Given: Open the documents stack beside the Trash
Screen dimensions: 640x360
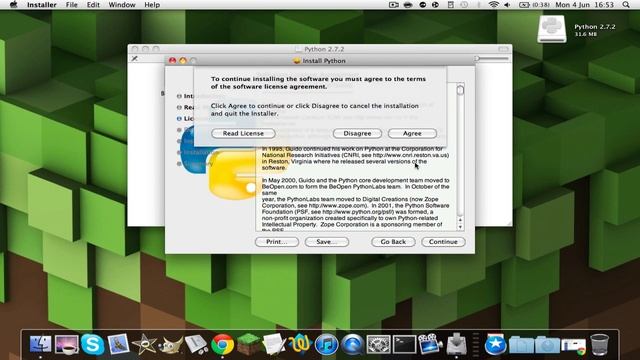Looking at the screenshot, I should pos(573,345).
